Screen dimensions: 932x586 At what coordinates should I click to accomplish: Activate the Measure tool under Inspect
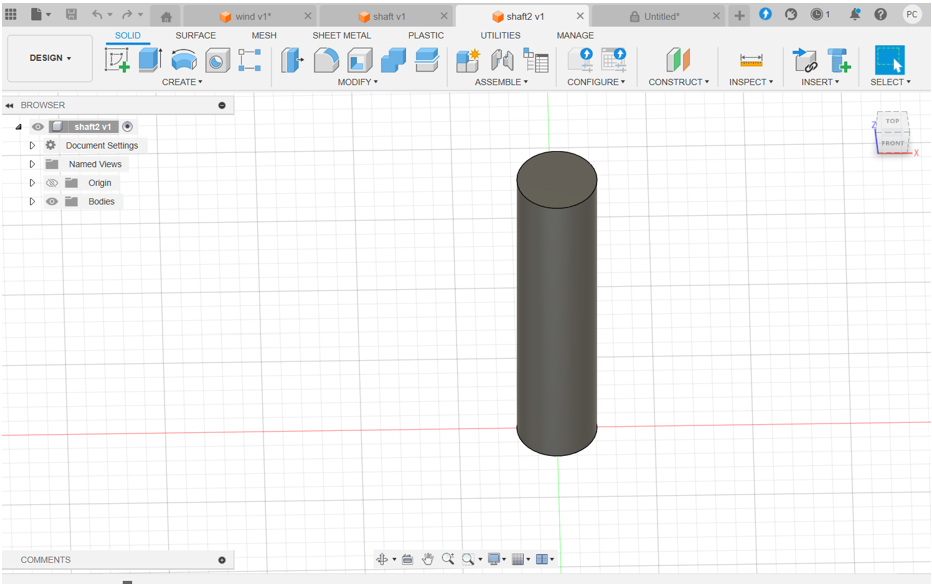[750, 60]
